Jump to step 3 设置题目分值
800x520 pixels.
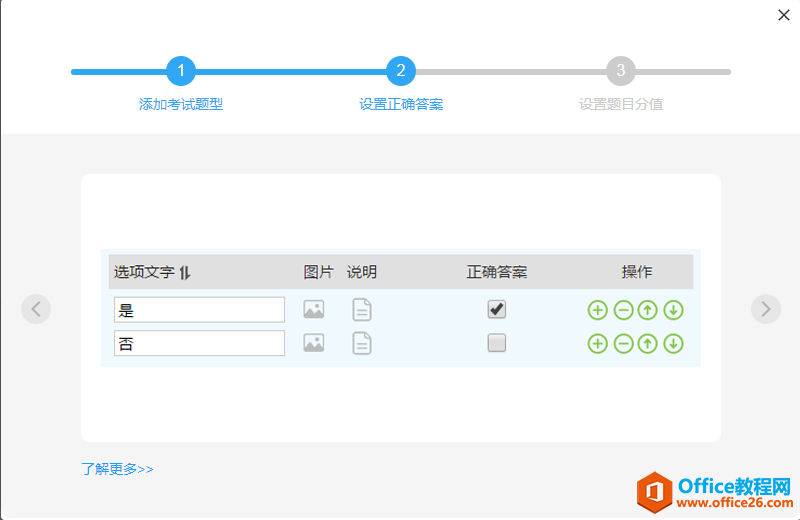point(620,71)
